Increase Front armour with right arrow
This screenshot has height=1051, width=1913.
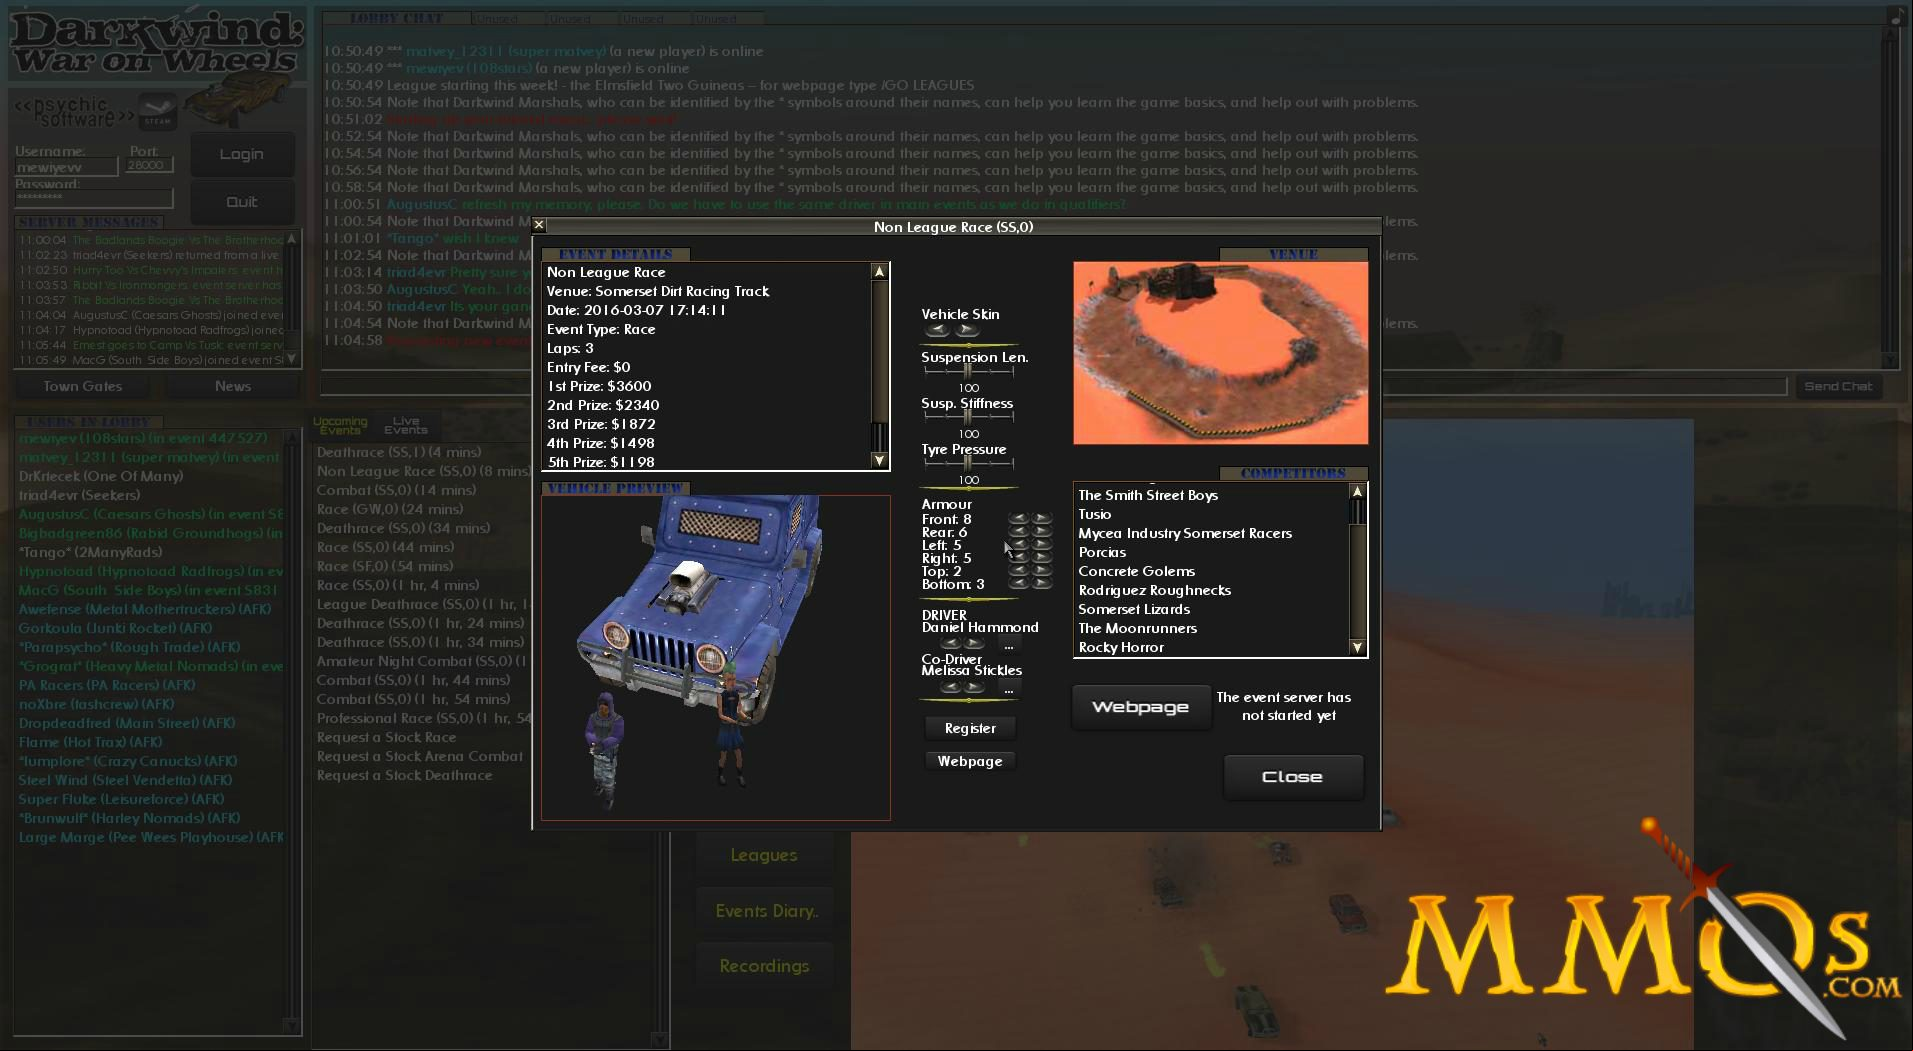point(1042,519)
